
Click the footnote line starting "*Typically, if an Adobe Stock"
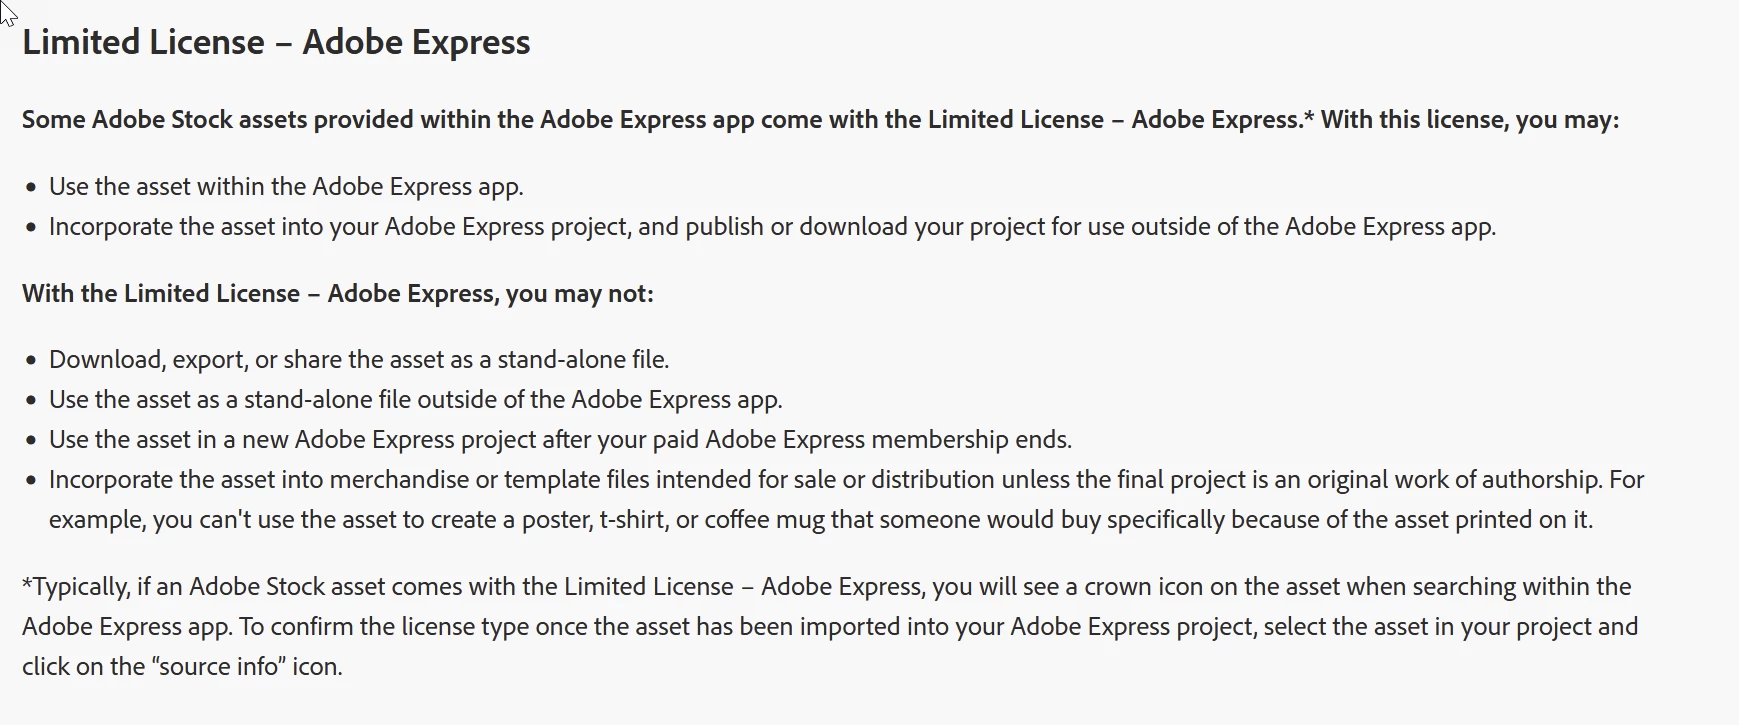pos(826,587)
